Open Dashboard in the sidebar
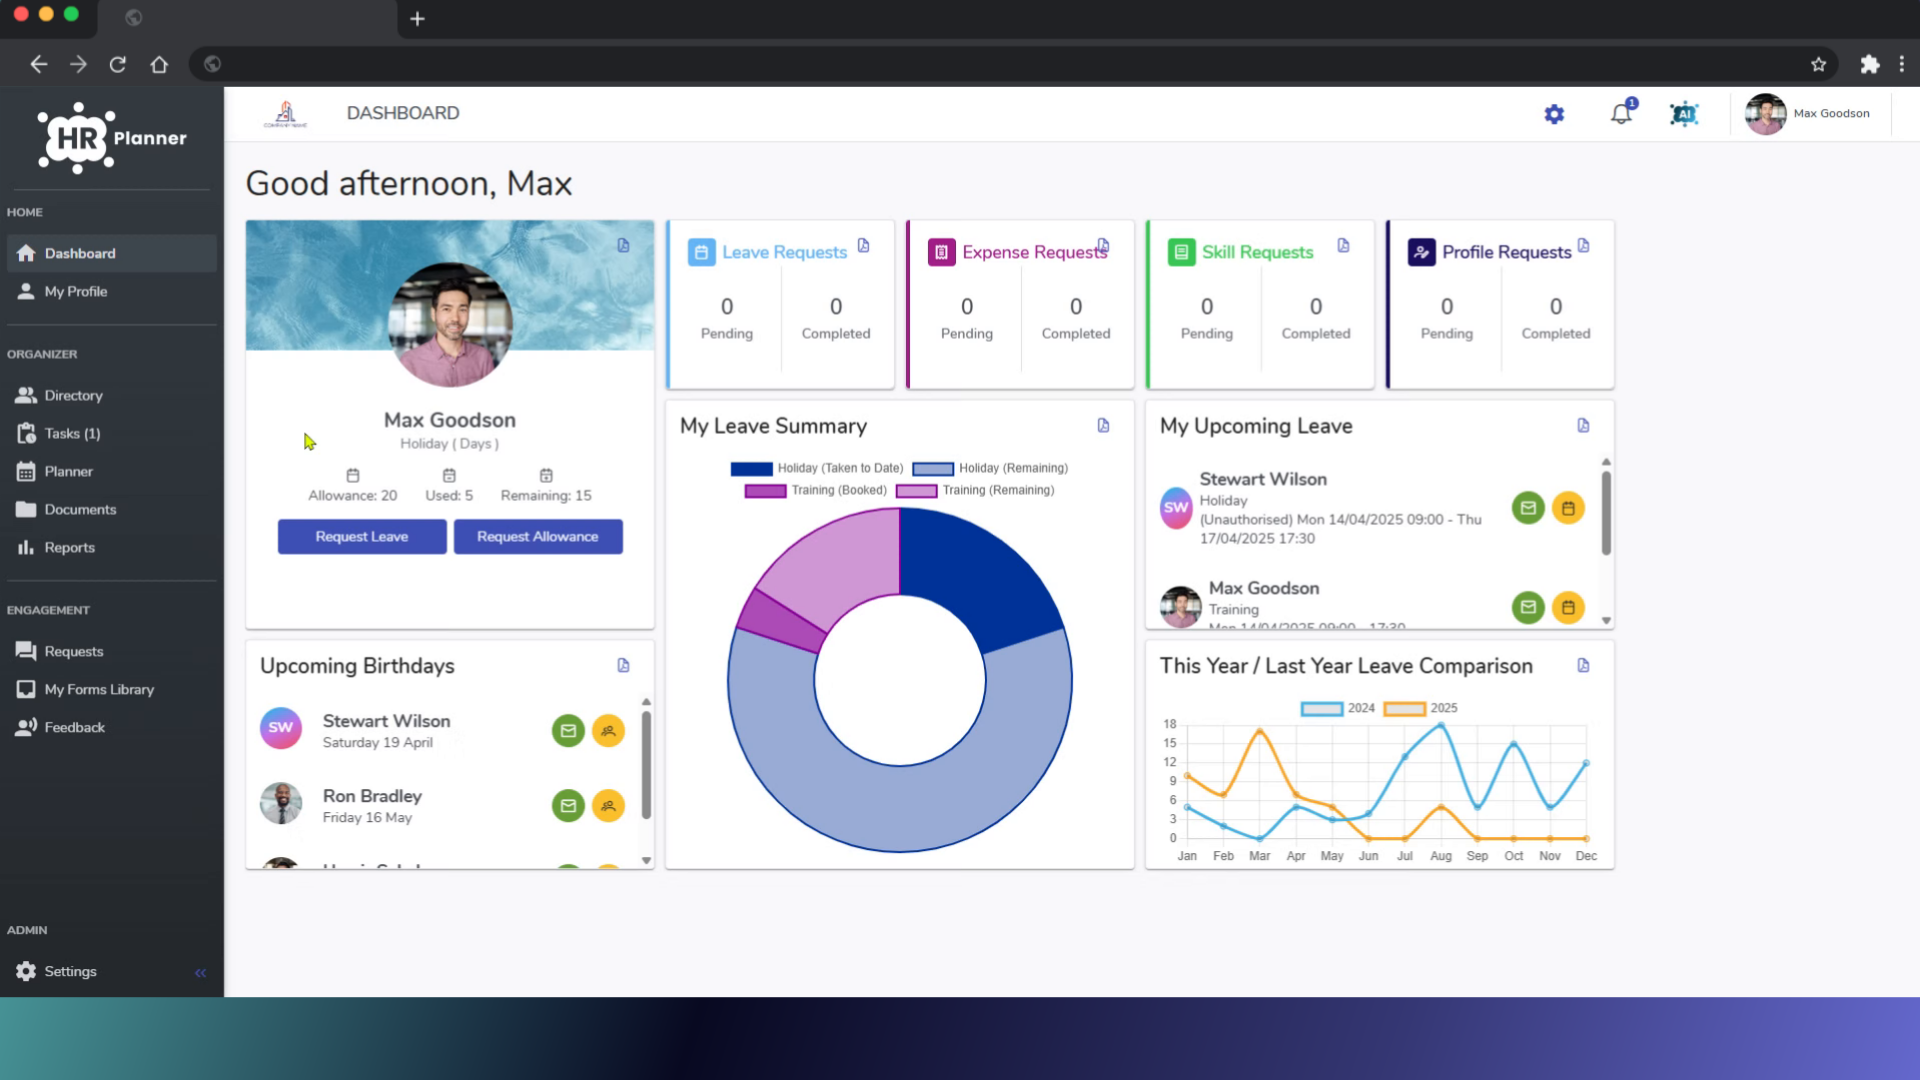 click(x=111, y=253)
